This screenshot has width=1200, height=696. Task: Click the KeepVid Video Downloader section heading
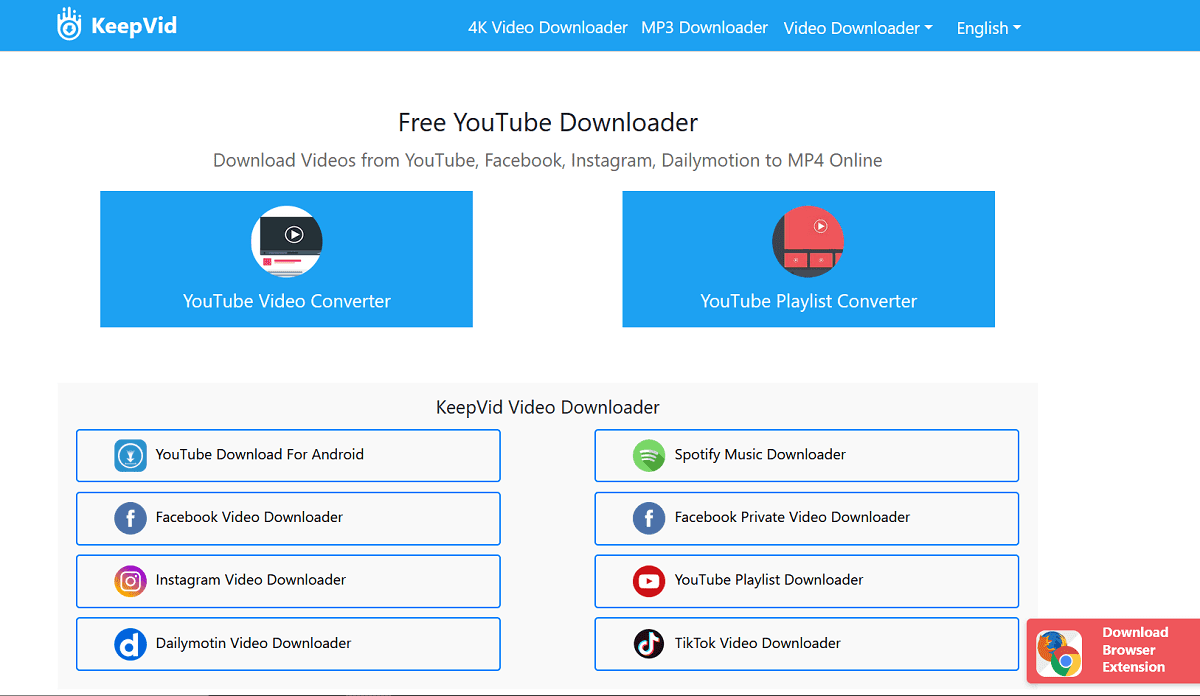point(548,407)
